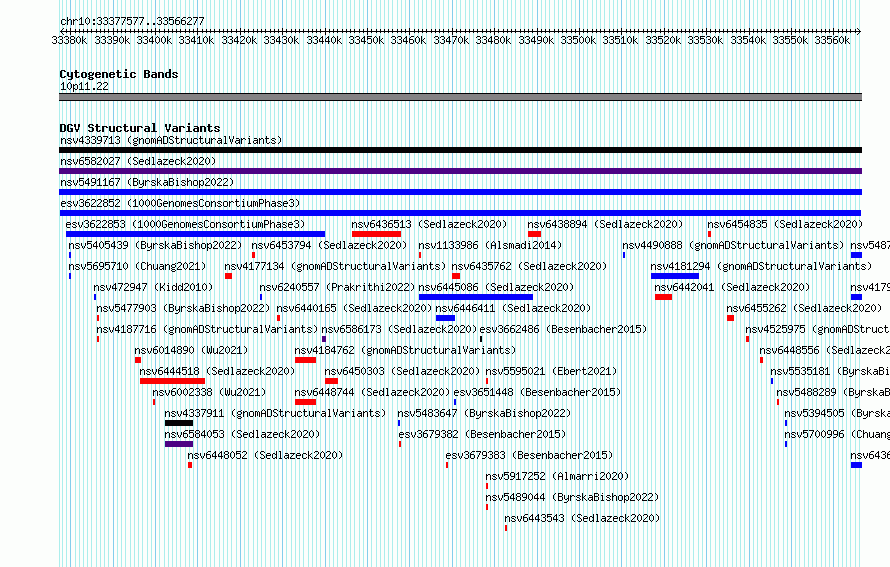Click nsv5483647 (ByrskaBishop2022) label
The image size is (890, 567).
click(x=484, y=413)
